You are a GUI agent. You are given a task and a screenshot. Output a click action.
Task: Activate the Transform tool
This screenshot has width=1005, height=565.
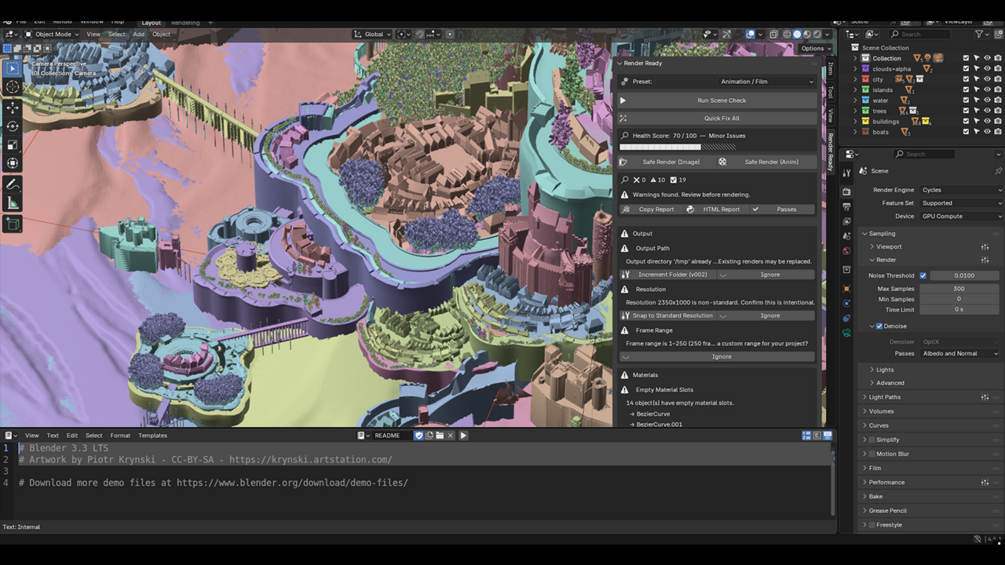click(12, 163)
